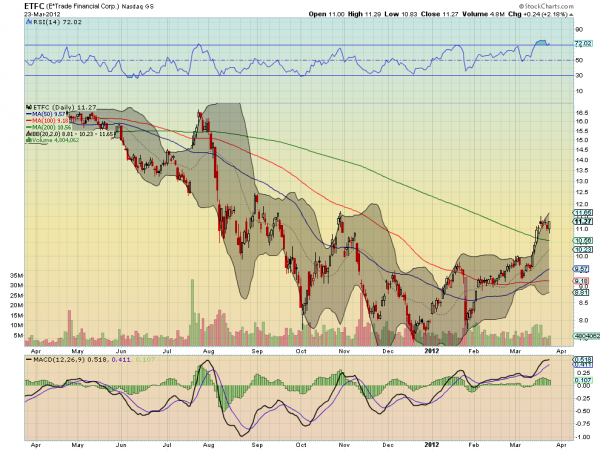The width and height of the screenshot is (600, 450).
Task: Click the 13.5 price axis label
Action: tap(582, 170)
